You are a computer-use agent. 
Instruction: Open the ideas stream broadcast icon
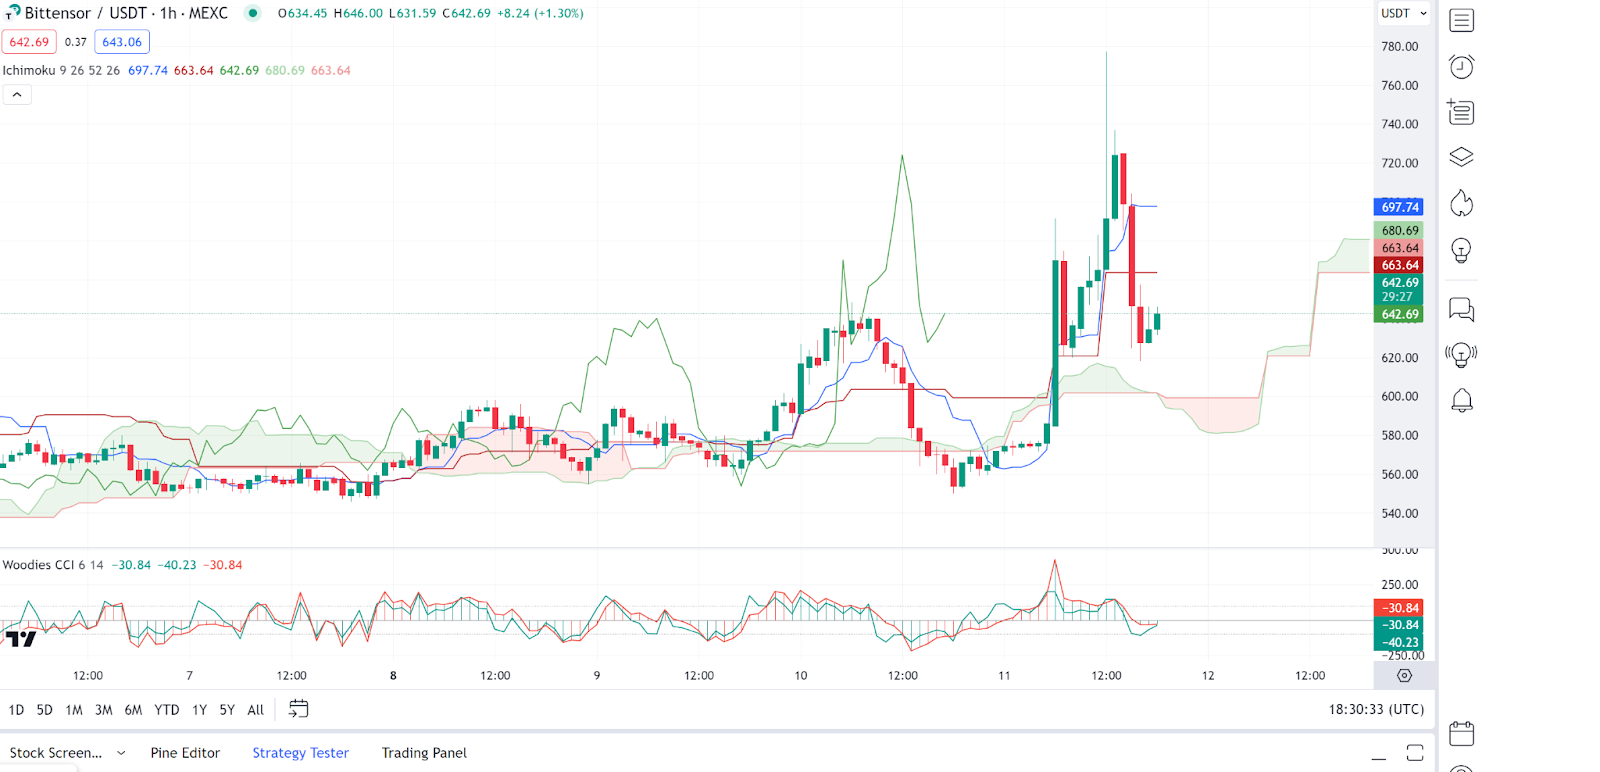click(x=1461, y=355)
